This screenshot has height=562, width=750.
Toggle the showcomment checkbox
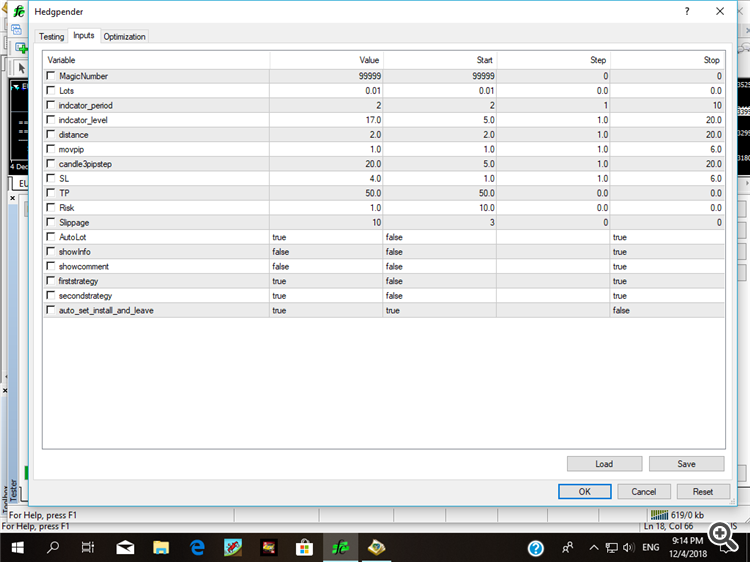click(51, 266)
